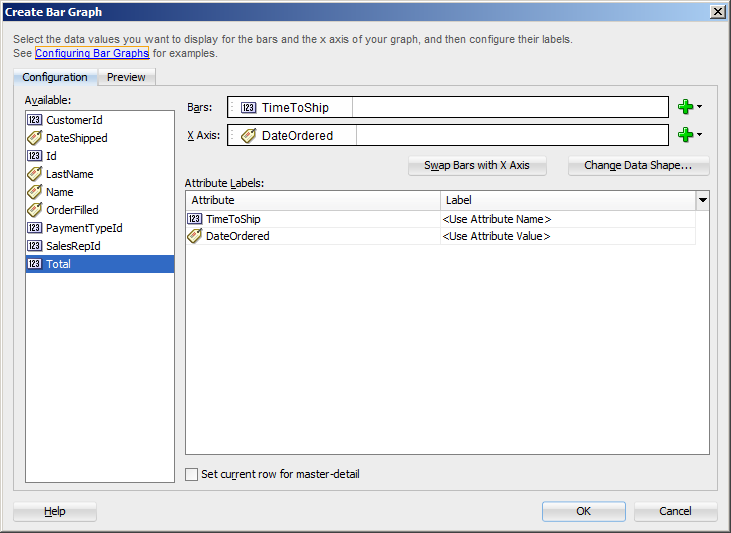
Task: Select the Configuration tab
Action: tap(55, 77)
